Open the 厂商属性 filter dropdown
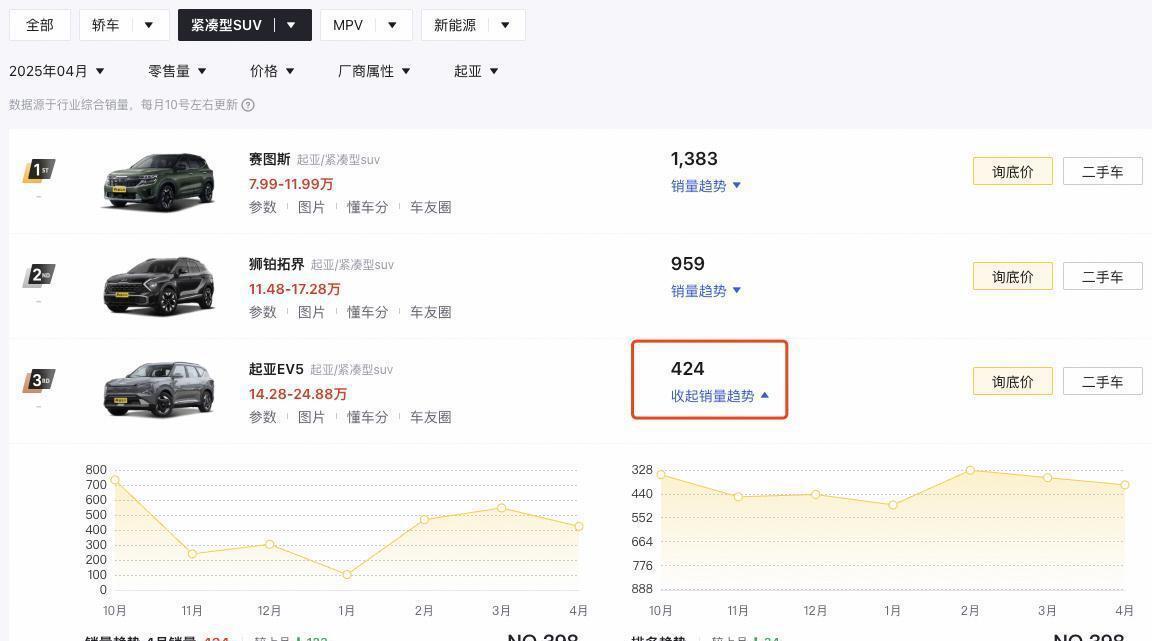The image size is (1152, 641). (x=374, y=71)
